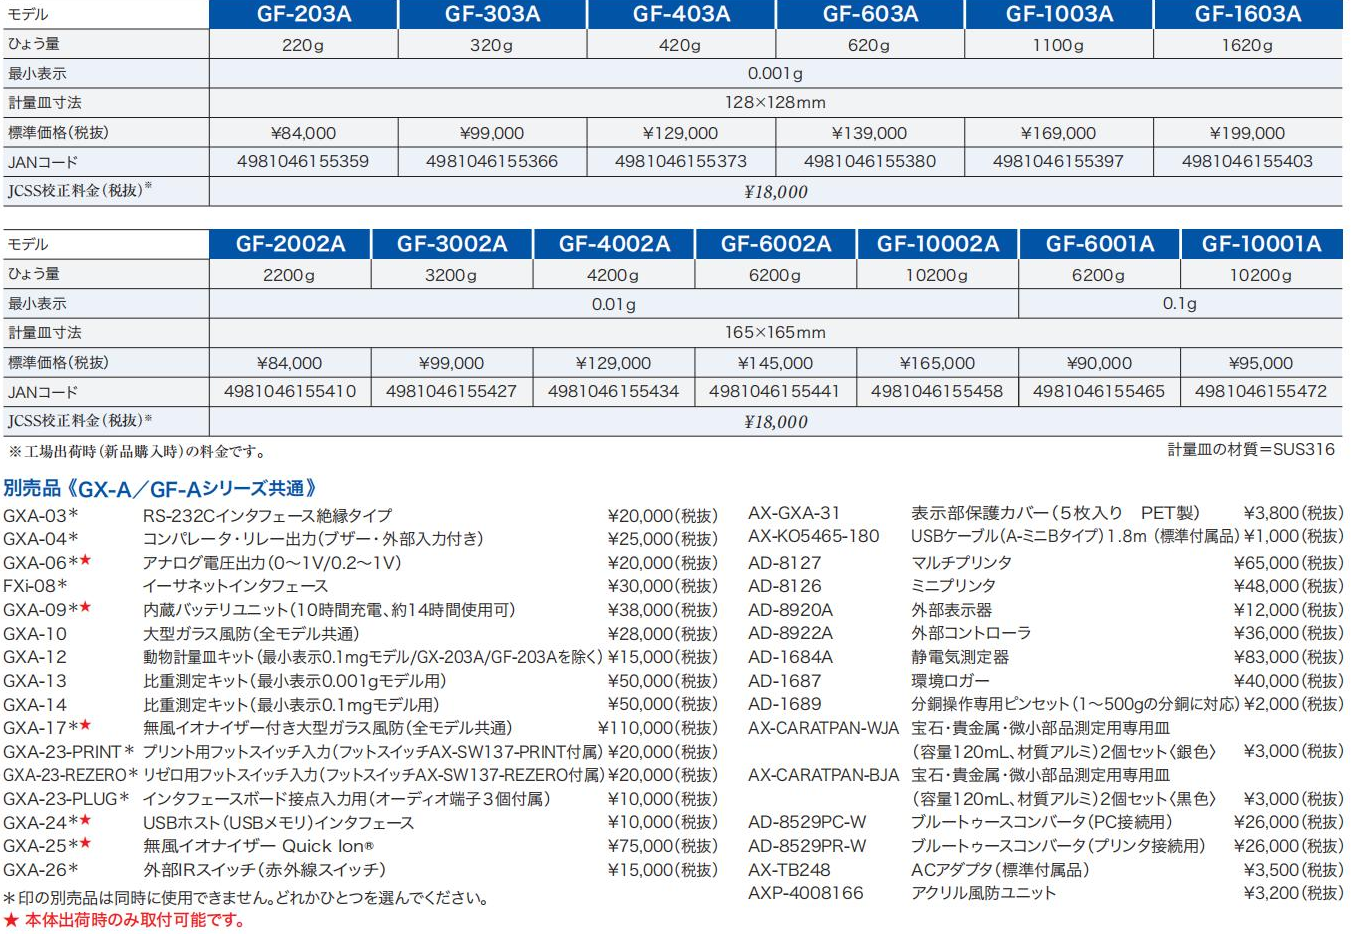Click the 計量皿の材質=SUS316 note

click(1251, 450)
